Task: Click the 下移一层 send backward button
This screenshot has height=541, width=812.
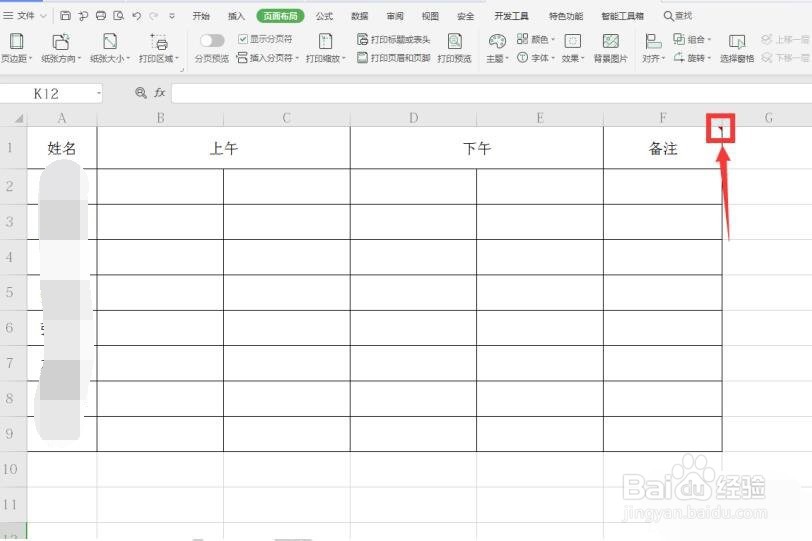Action: click(x=785, y=58)
